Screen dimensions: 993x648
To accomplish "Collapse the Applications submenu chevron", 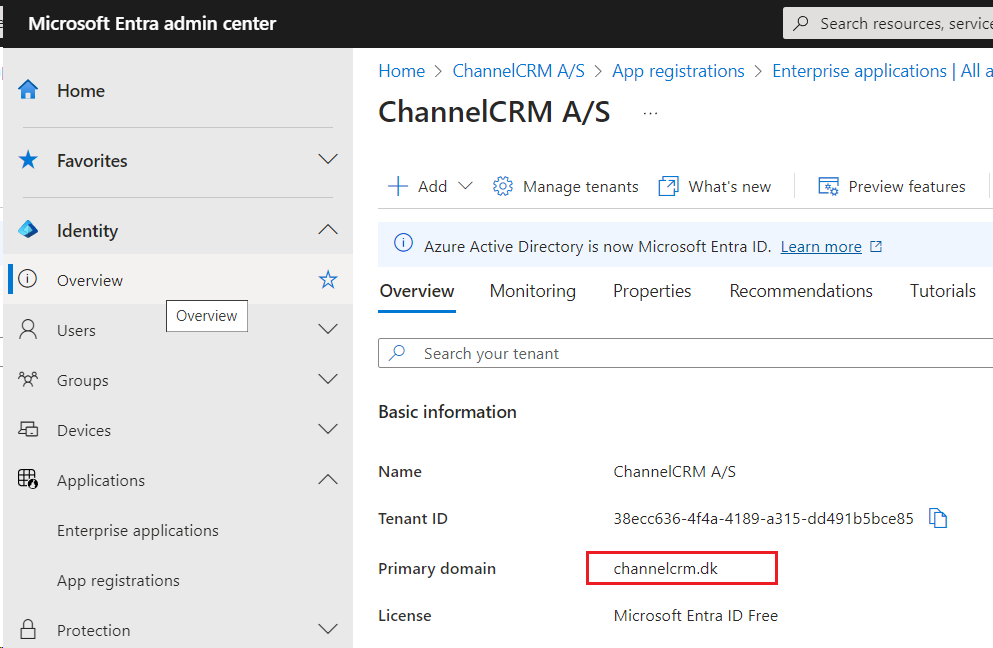I will point(327,480).
